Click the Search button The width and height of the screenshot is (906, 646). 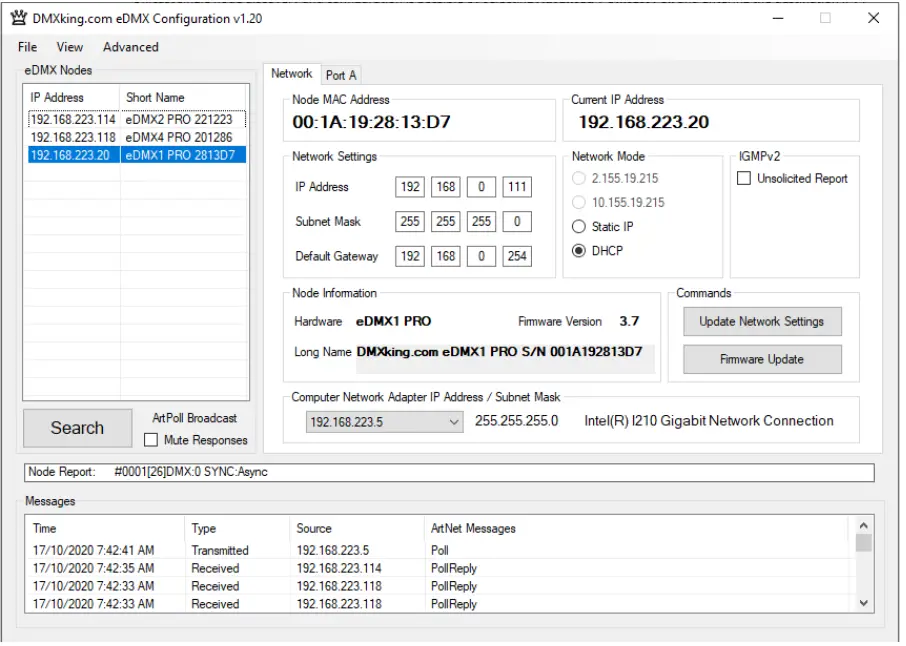(x=77, y=428)
